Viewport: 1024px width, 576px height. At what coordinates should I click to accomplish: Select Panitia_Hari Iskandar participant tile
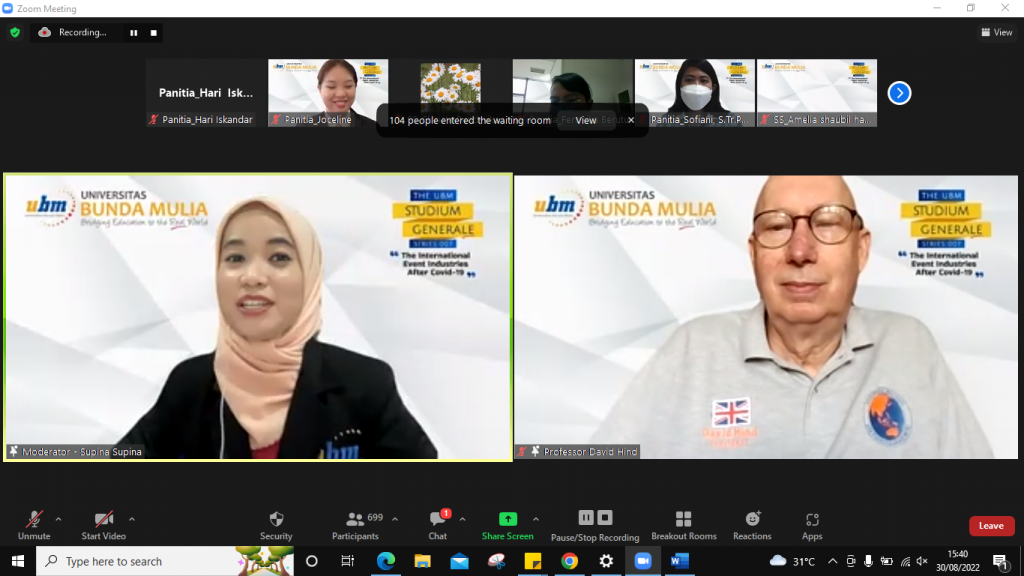[206, 93]
